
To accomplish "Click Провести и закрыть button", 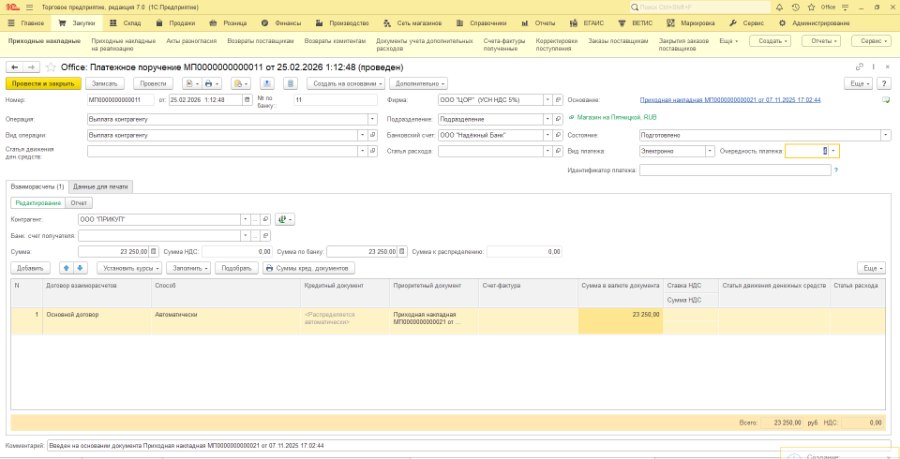I will tap(44, 84).
